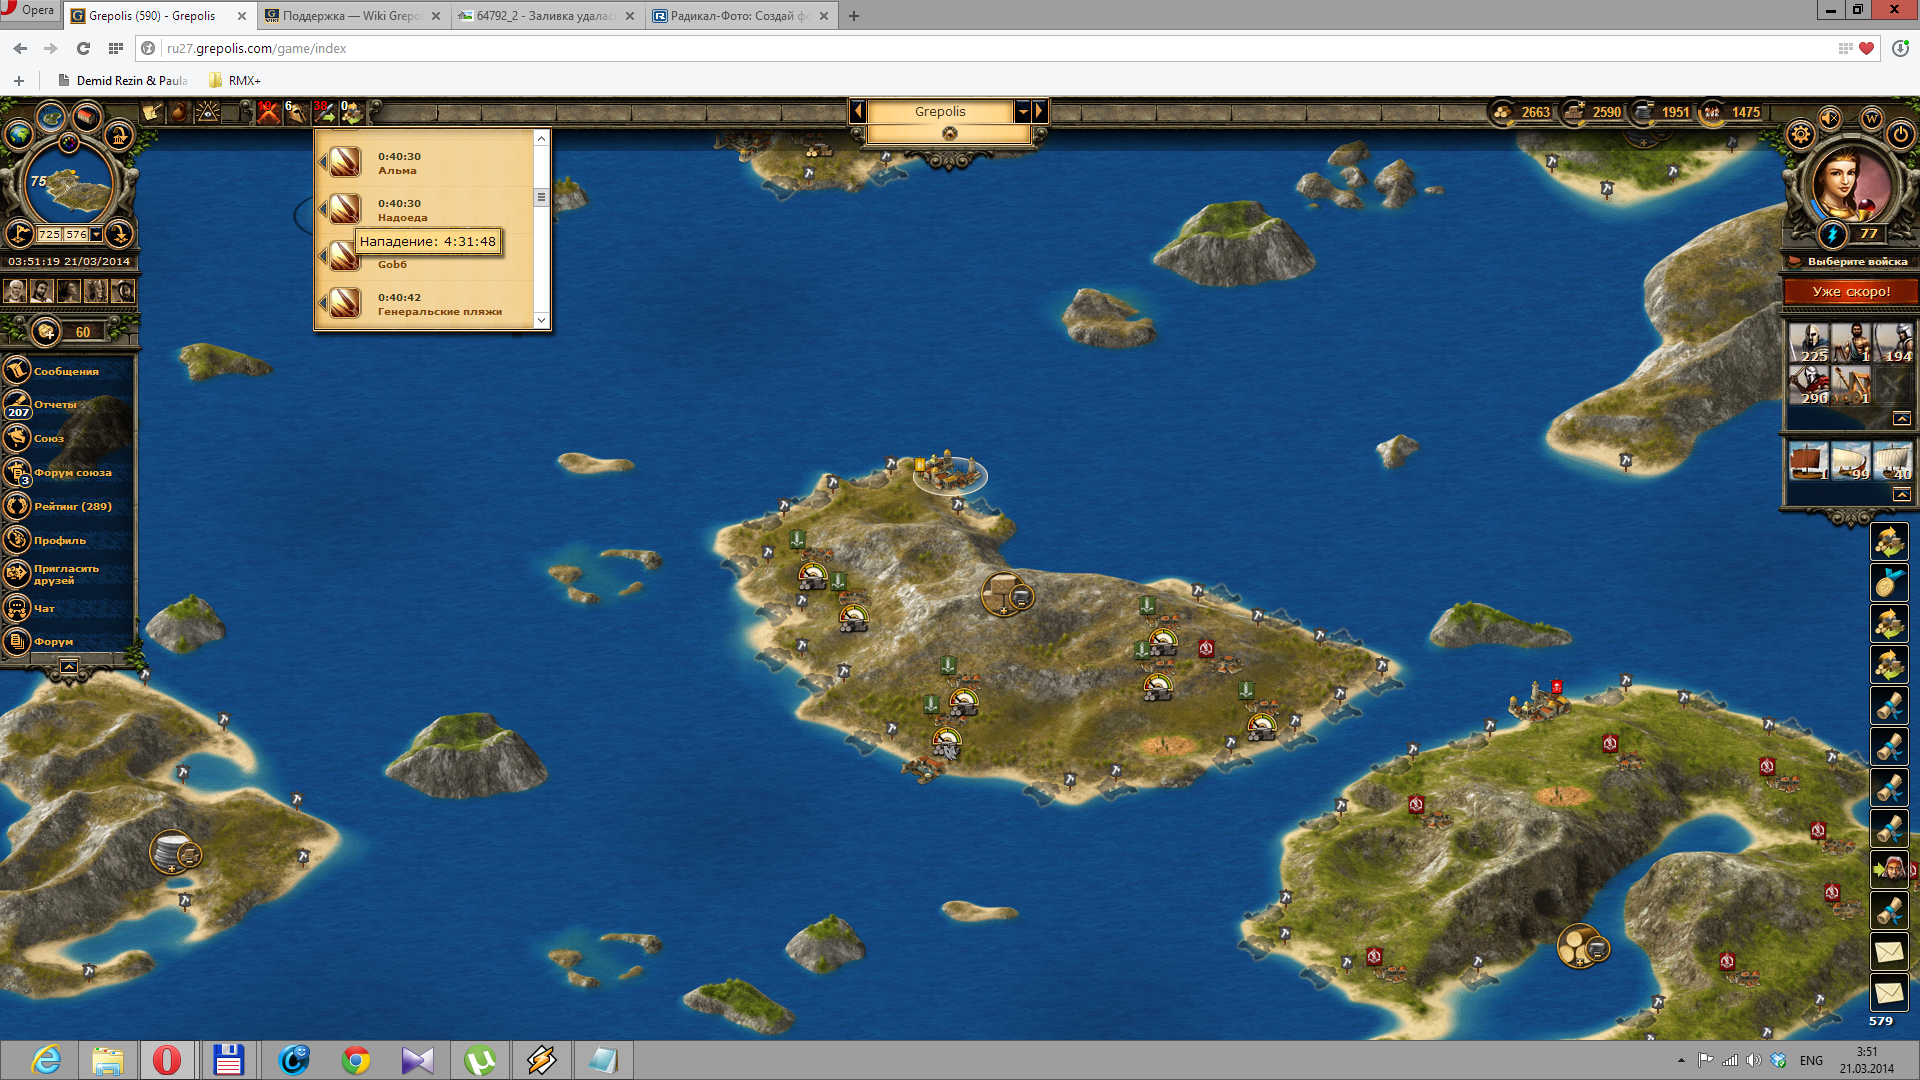Open city overview building icon
This screenshot has height=1080, width=1920.
87,118
